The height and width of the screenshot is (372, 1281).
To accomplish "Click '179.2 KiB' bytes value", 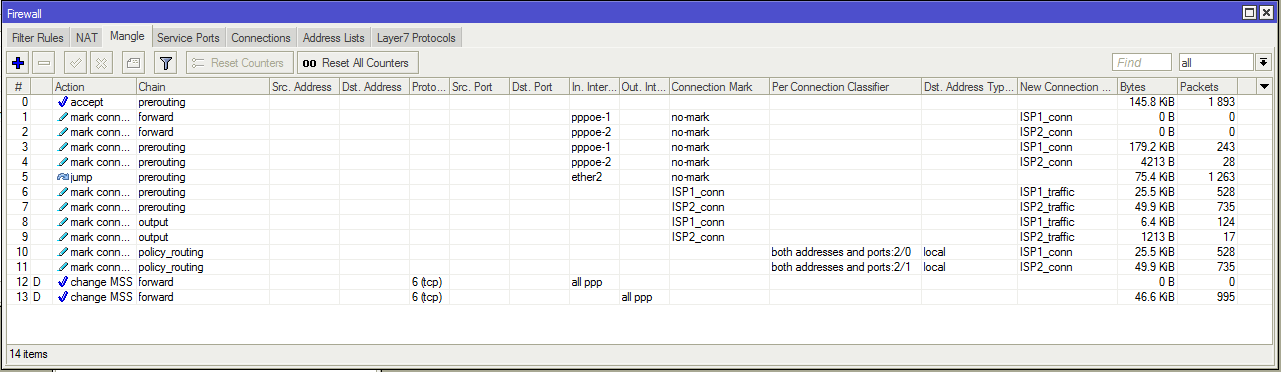I will [x=1152, y=147].
